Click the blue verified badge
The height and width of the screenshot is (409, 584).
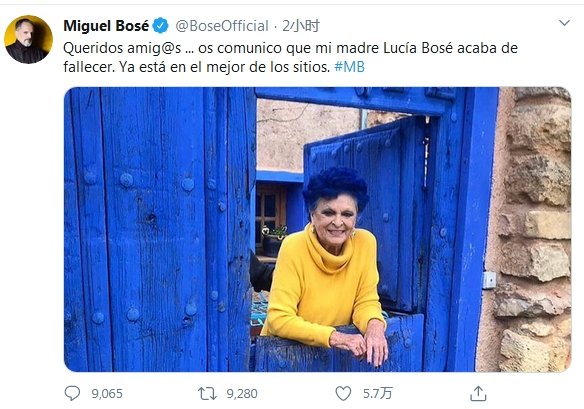coord(161,25)
